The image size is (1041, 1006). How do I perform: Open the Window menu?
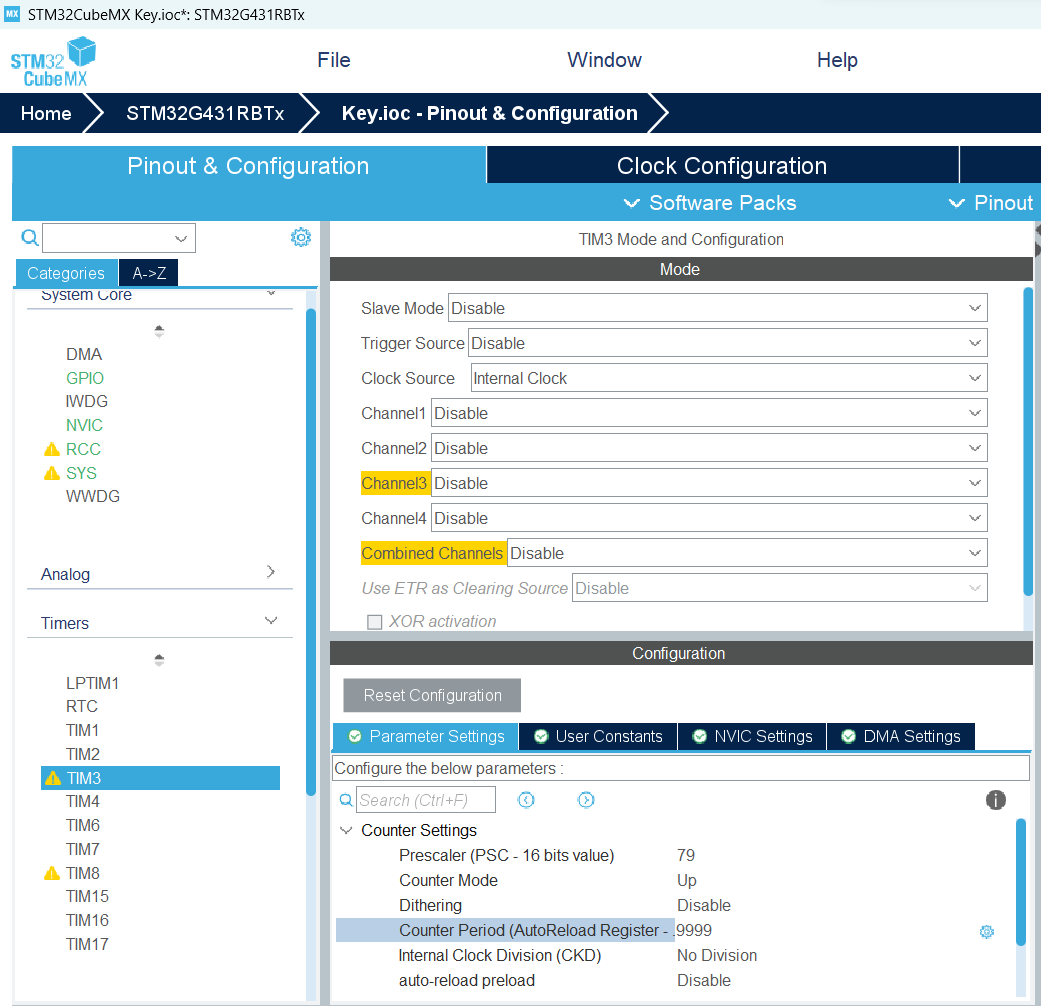point(604,60)
